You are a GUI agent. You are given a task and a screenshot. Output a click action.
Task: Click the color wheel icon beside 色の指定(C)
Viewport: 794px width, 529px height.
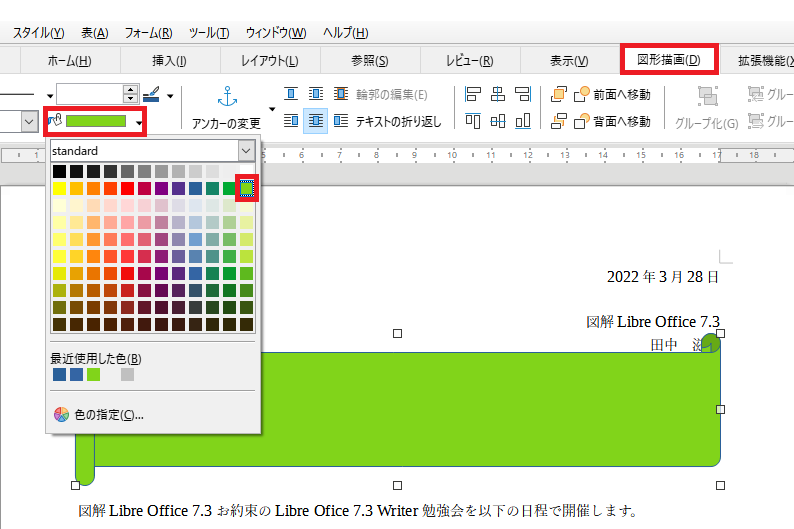pos(61,415)
